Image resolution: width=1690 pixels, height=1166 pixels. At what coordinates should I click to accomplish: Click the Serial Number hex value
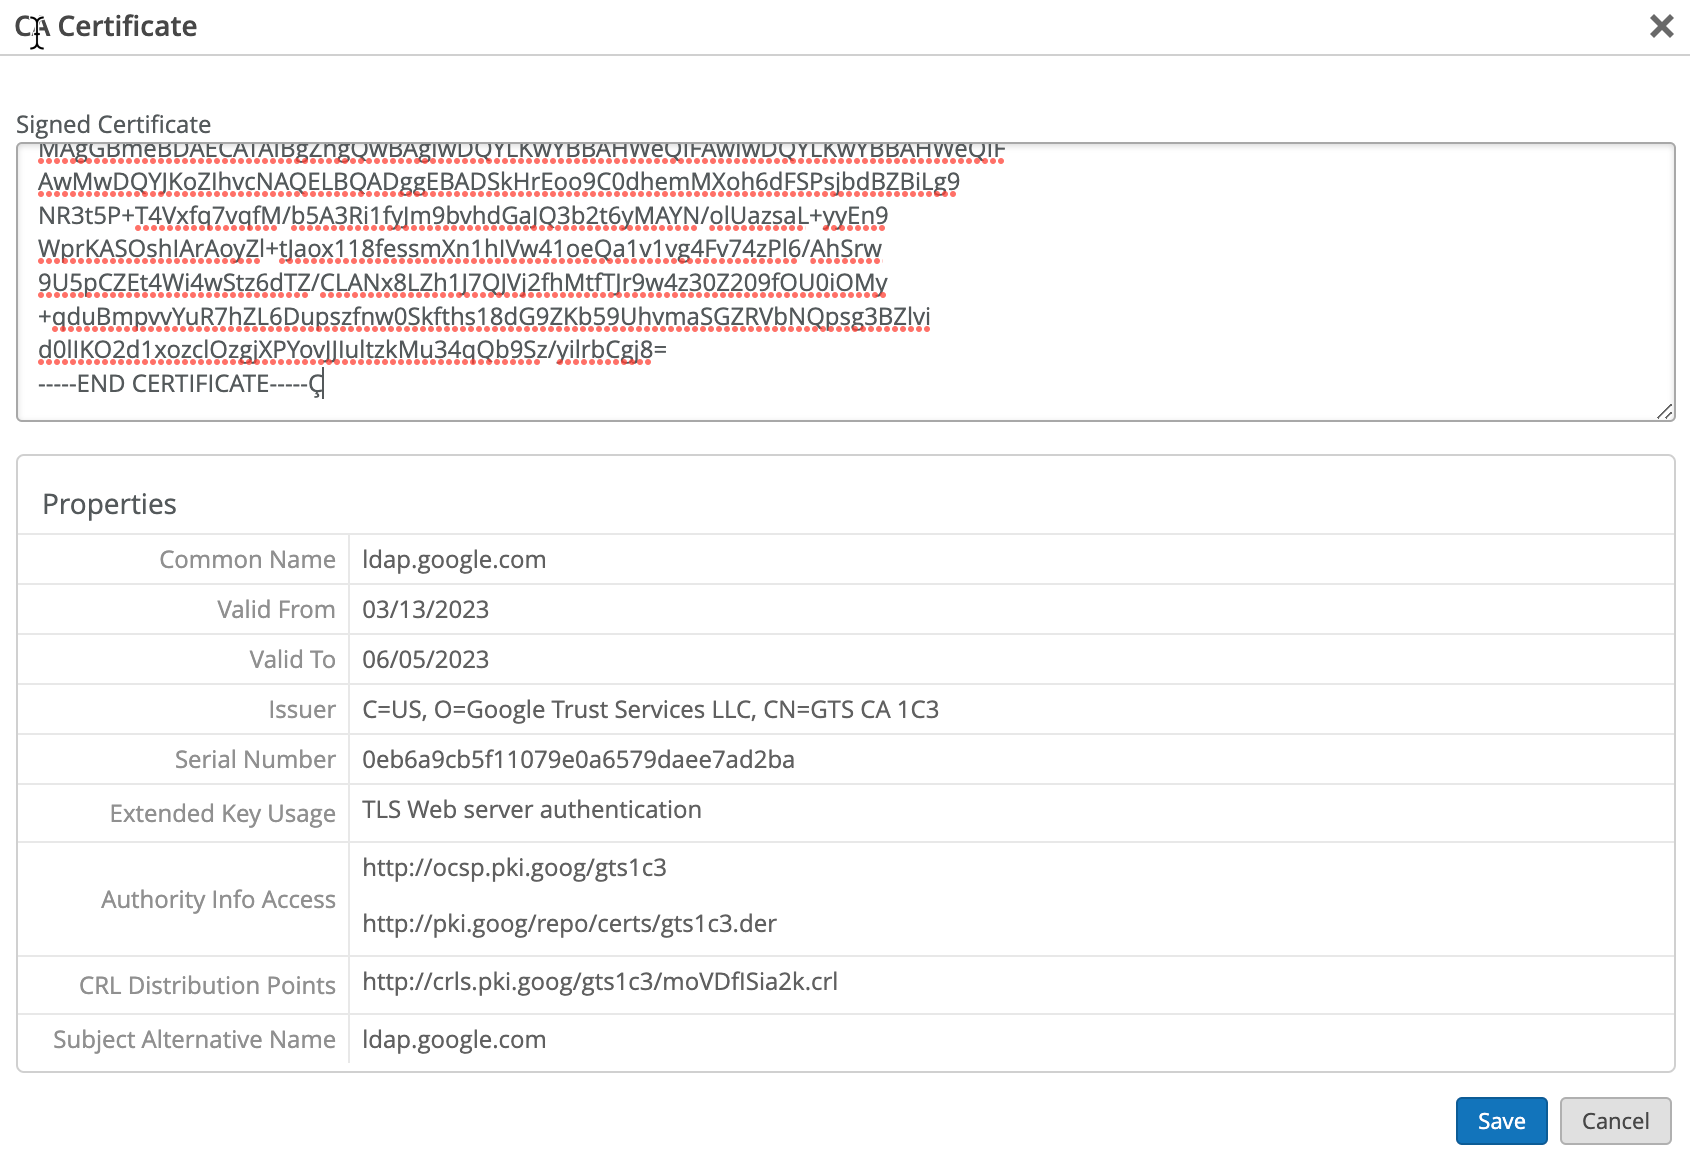tap(578, 760)
